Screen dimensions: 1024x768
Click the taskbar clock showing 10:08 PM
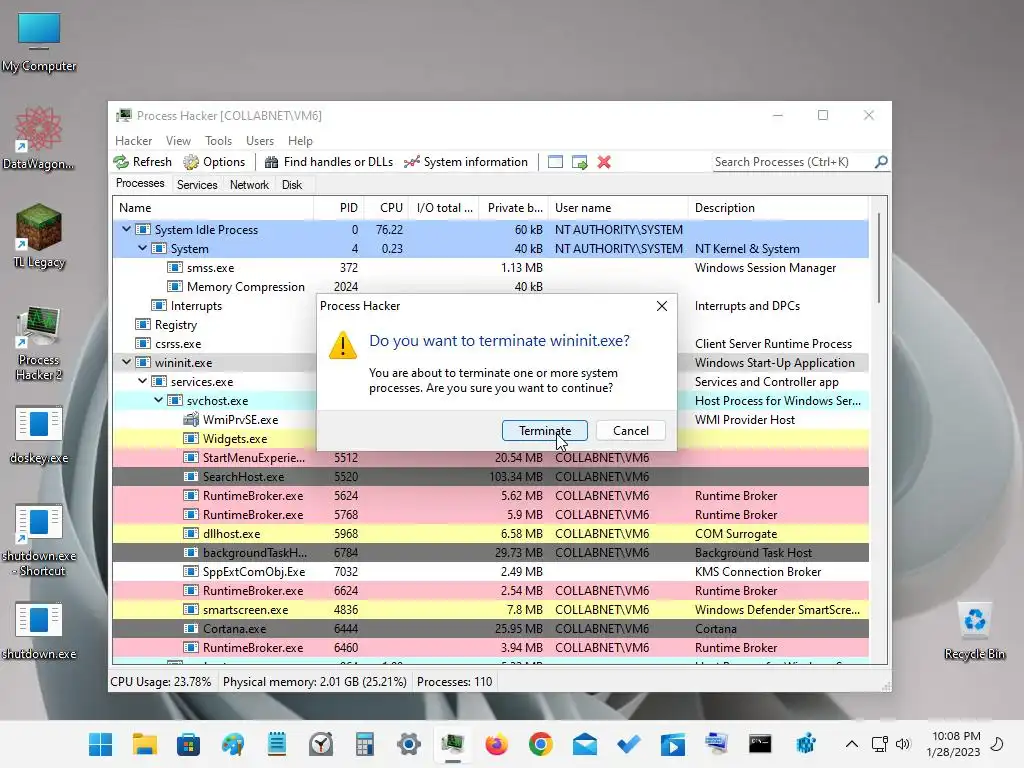coord(955,744)
